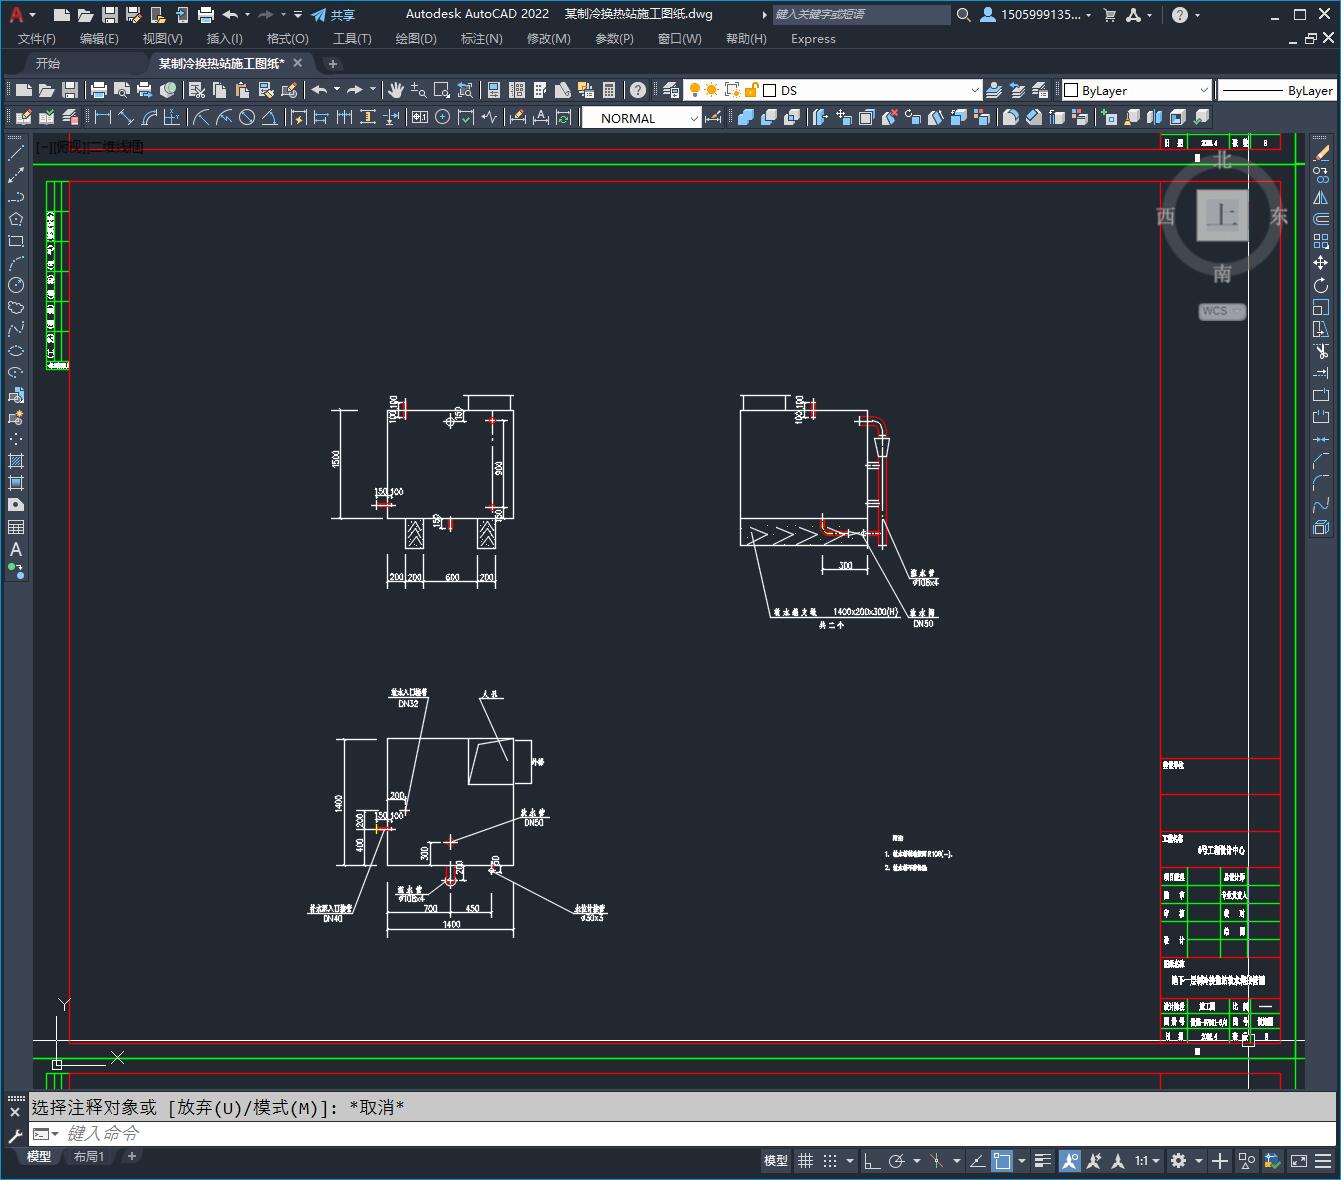Viewport: 1341px width, 1180px height.
Task: Add a new drawing tab with plus
Action: click(x=333, y=63)
